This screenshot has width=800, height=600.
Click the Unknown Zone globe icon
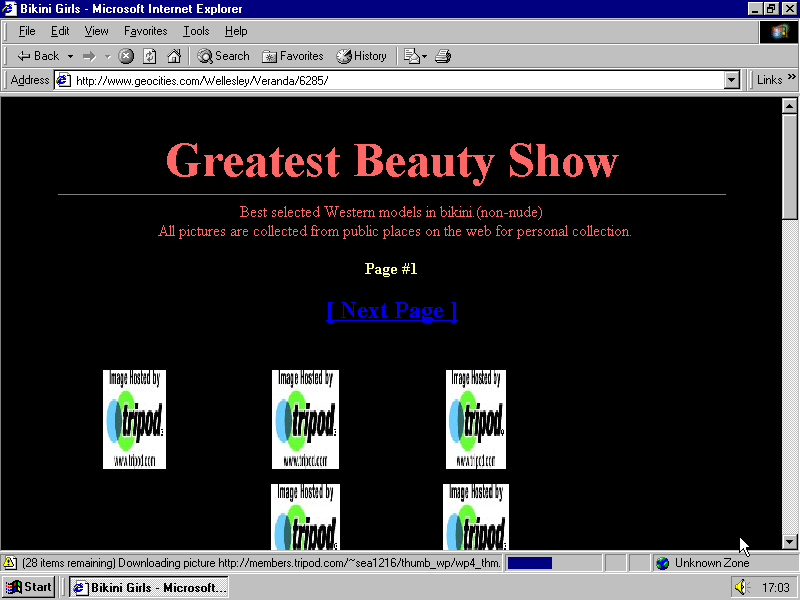pos(662,563)
